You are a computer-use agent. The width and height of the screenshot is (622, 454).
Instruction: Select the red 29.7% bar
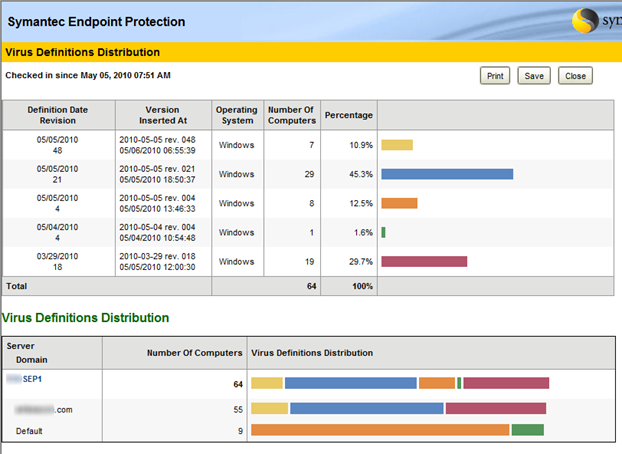coord(424,262)
